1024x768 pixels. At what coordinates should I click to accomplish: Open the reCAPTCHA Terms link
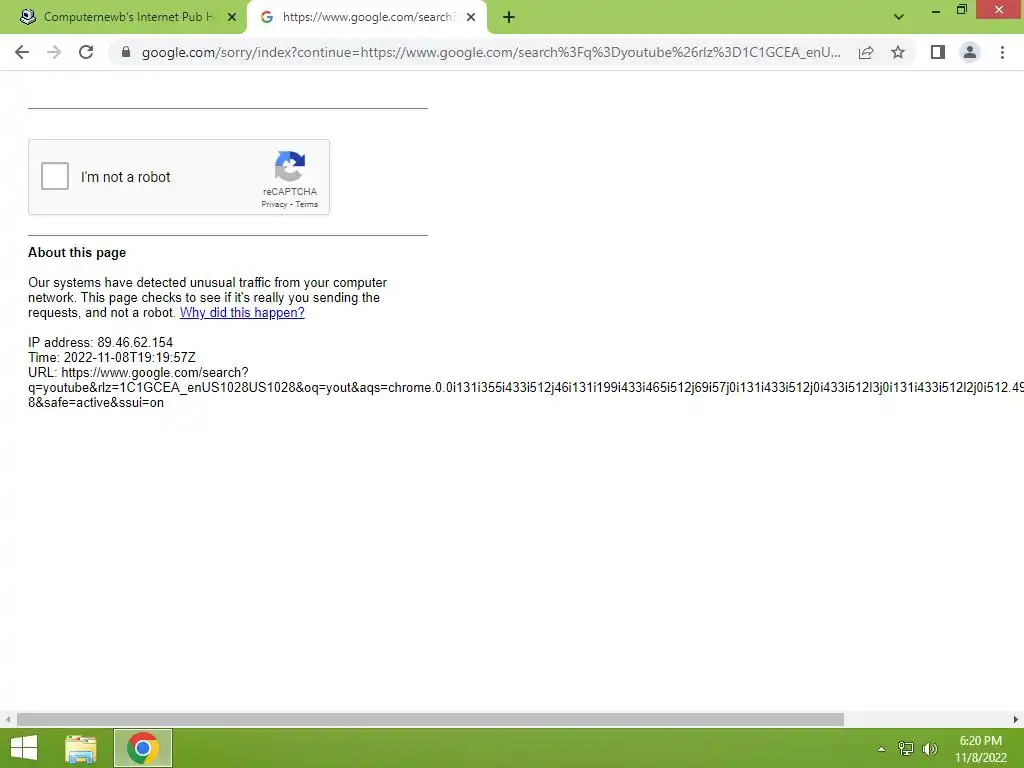pos(306,204)
